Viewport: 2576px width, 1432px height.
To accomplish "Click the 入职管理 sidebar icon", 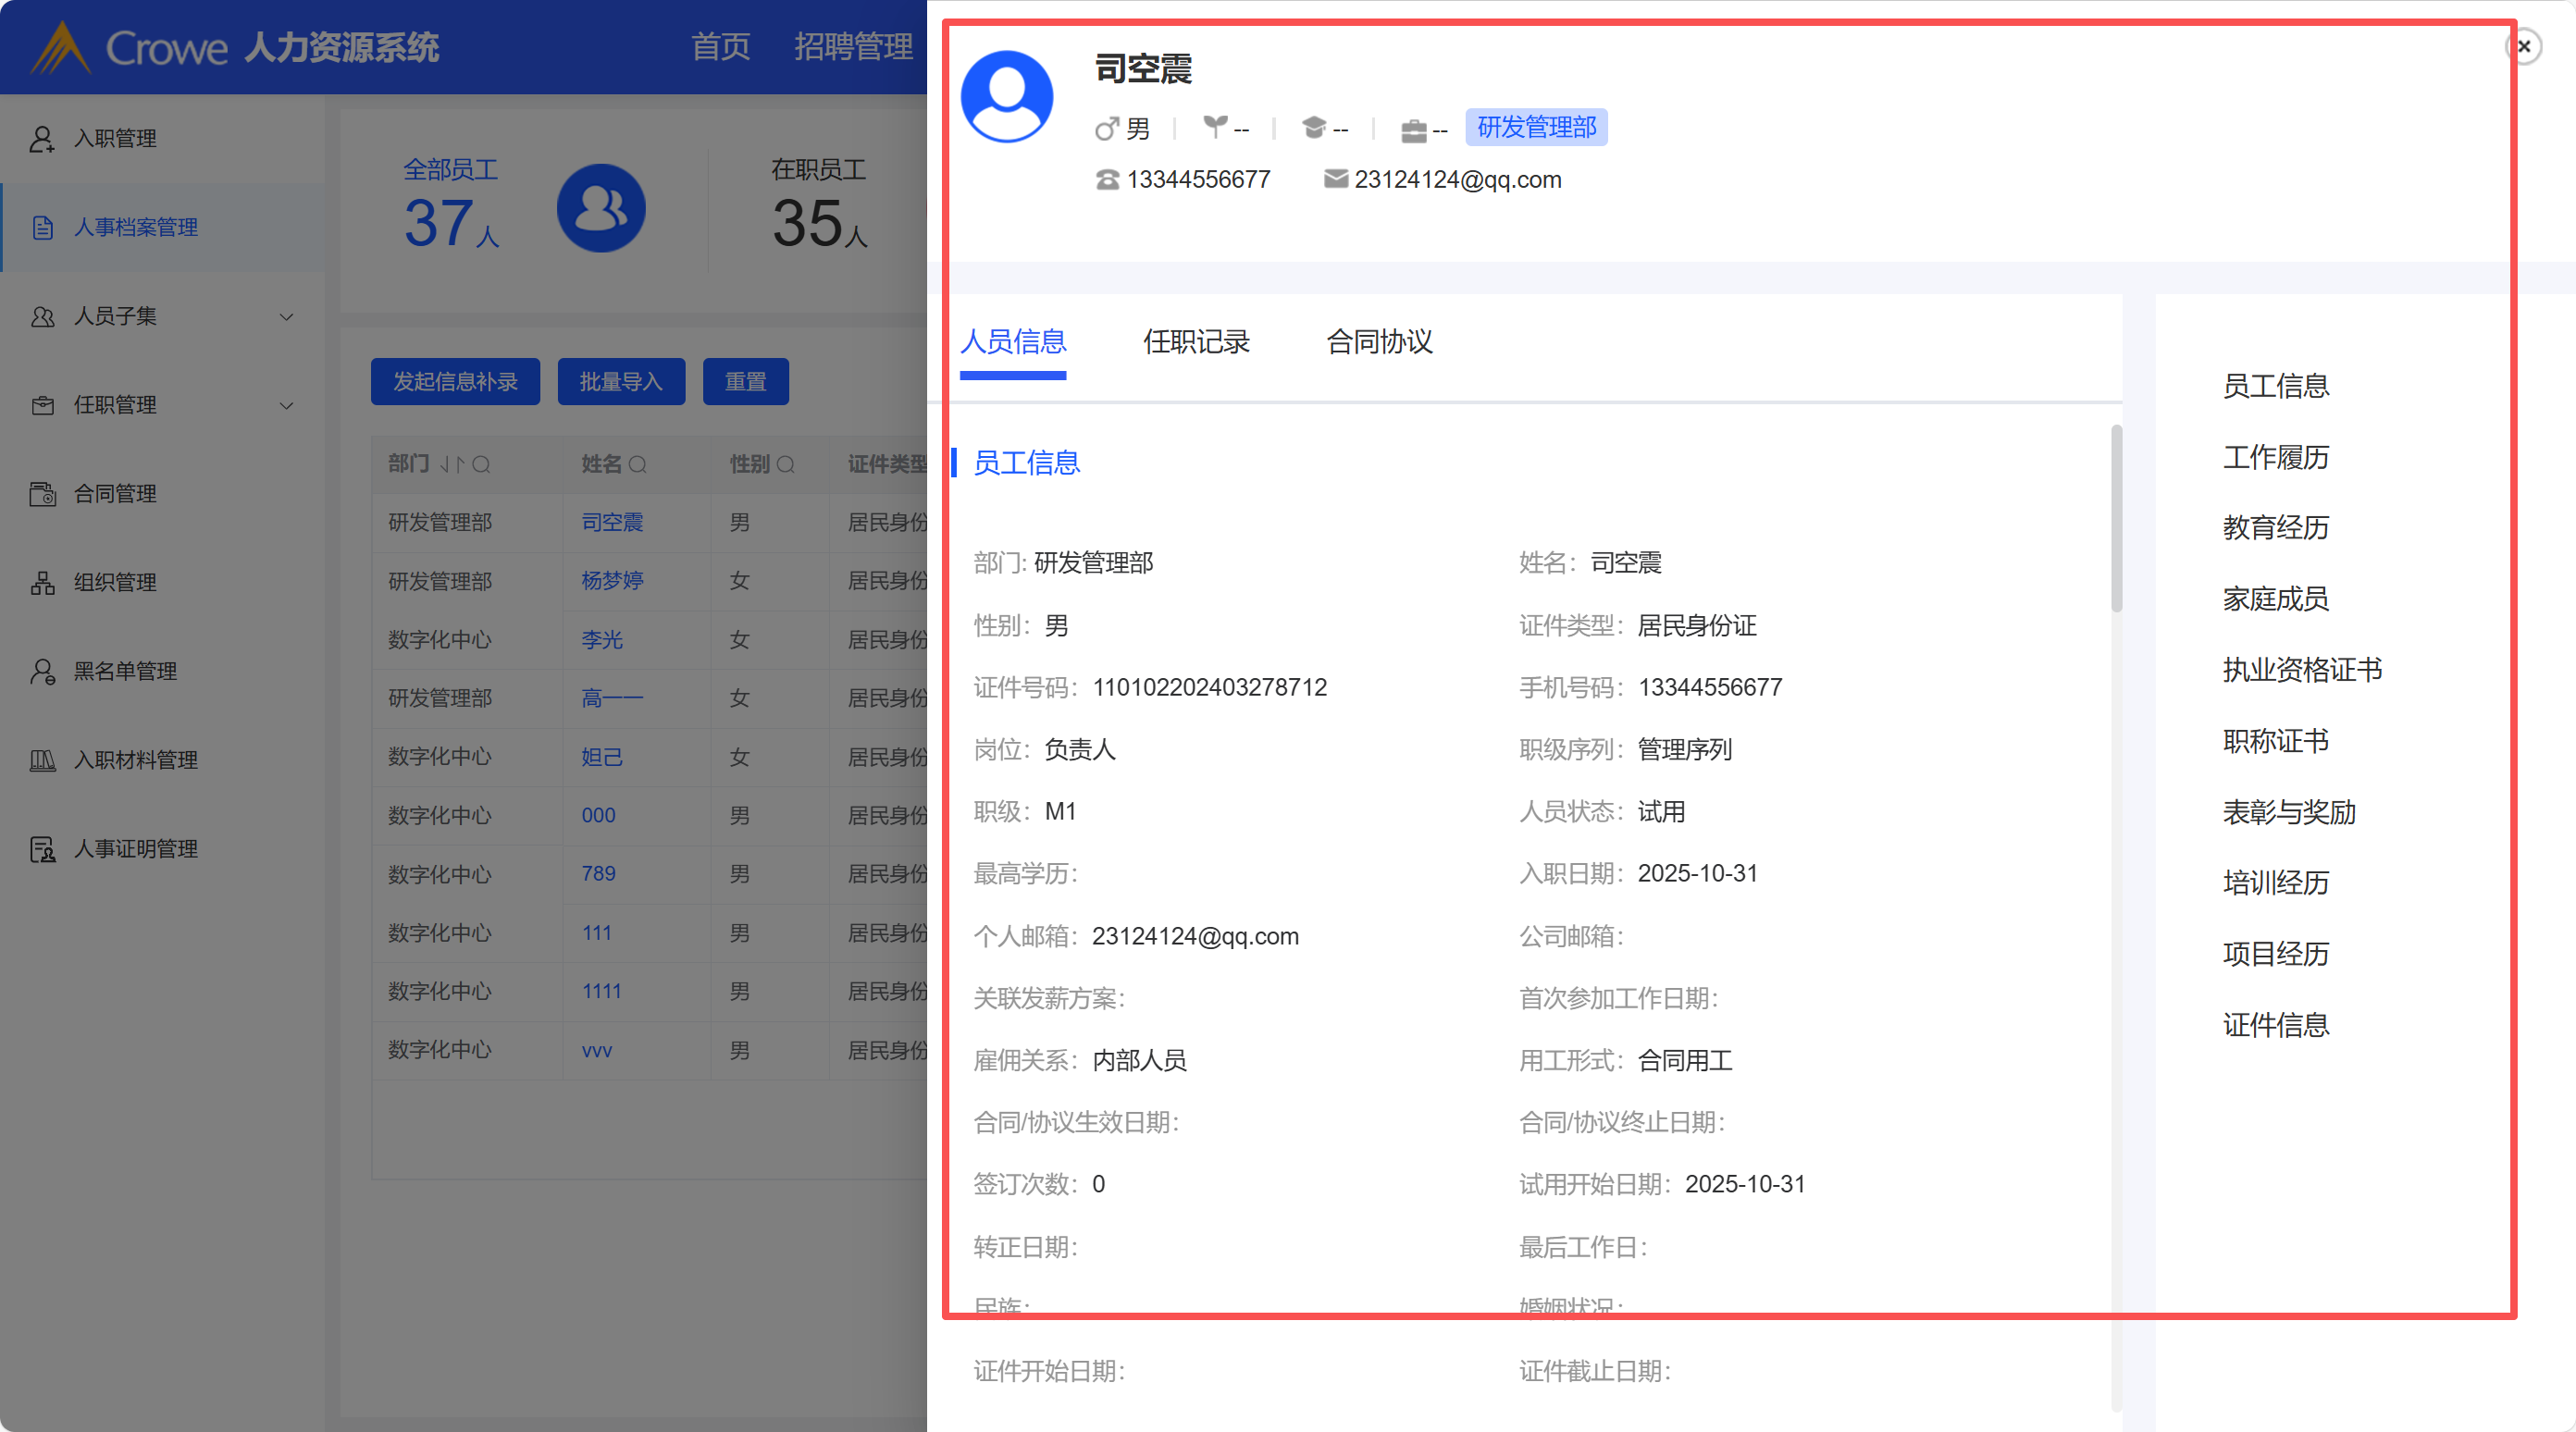I will pos(42,138).
